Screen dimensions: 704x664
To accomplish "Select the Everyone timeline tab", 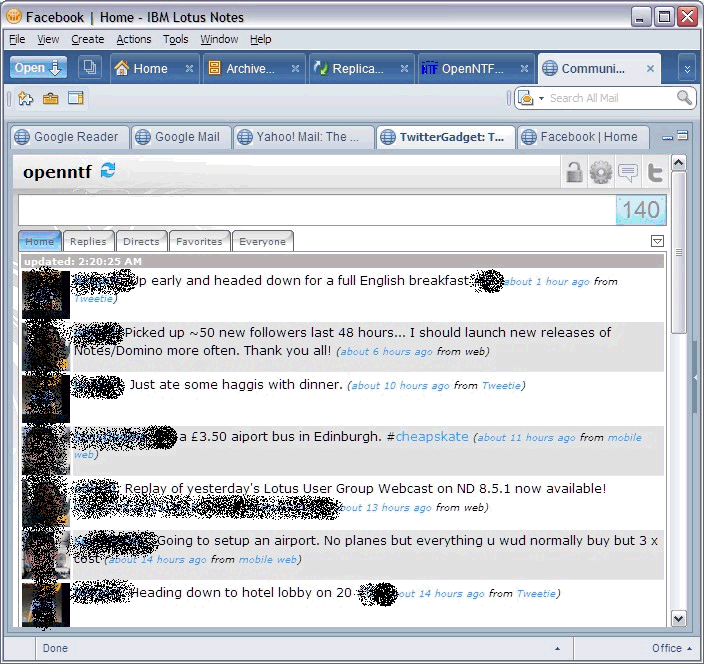I will [x=263, y=242].
